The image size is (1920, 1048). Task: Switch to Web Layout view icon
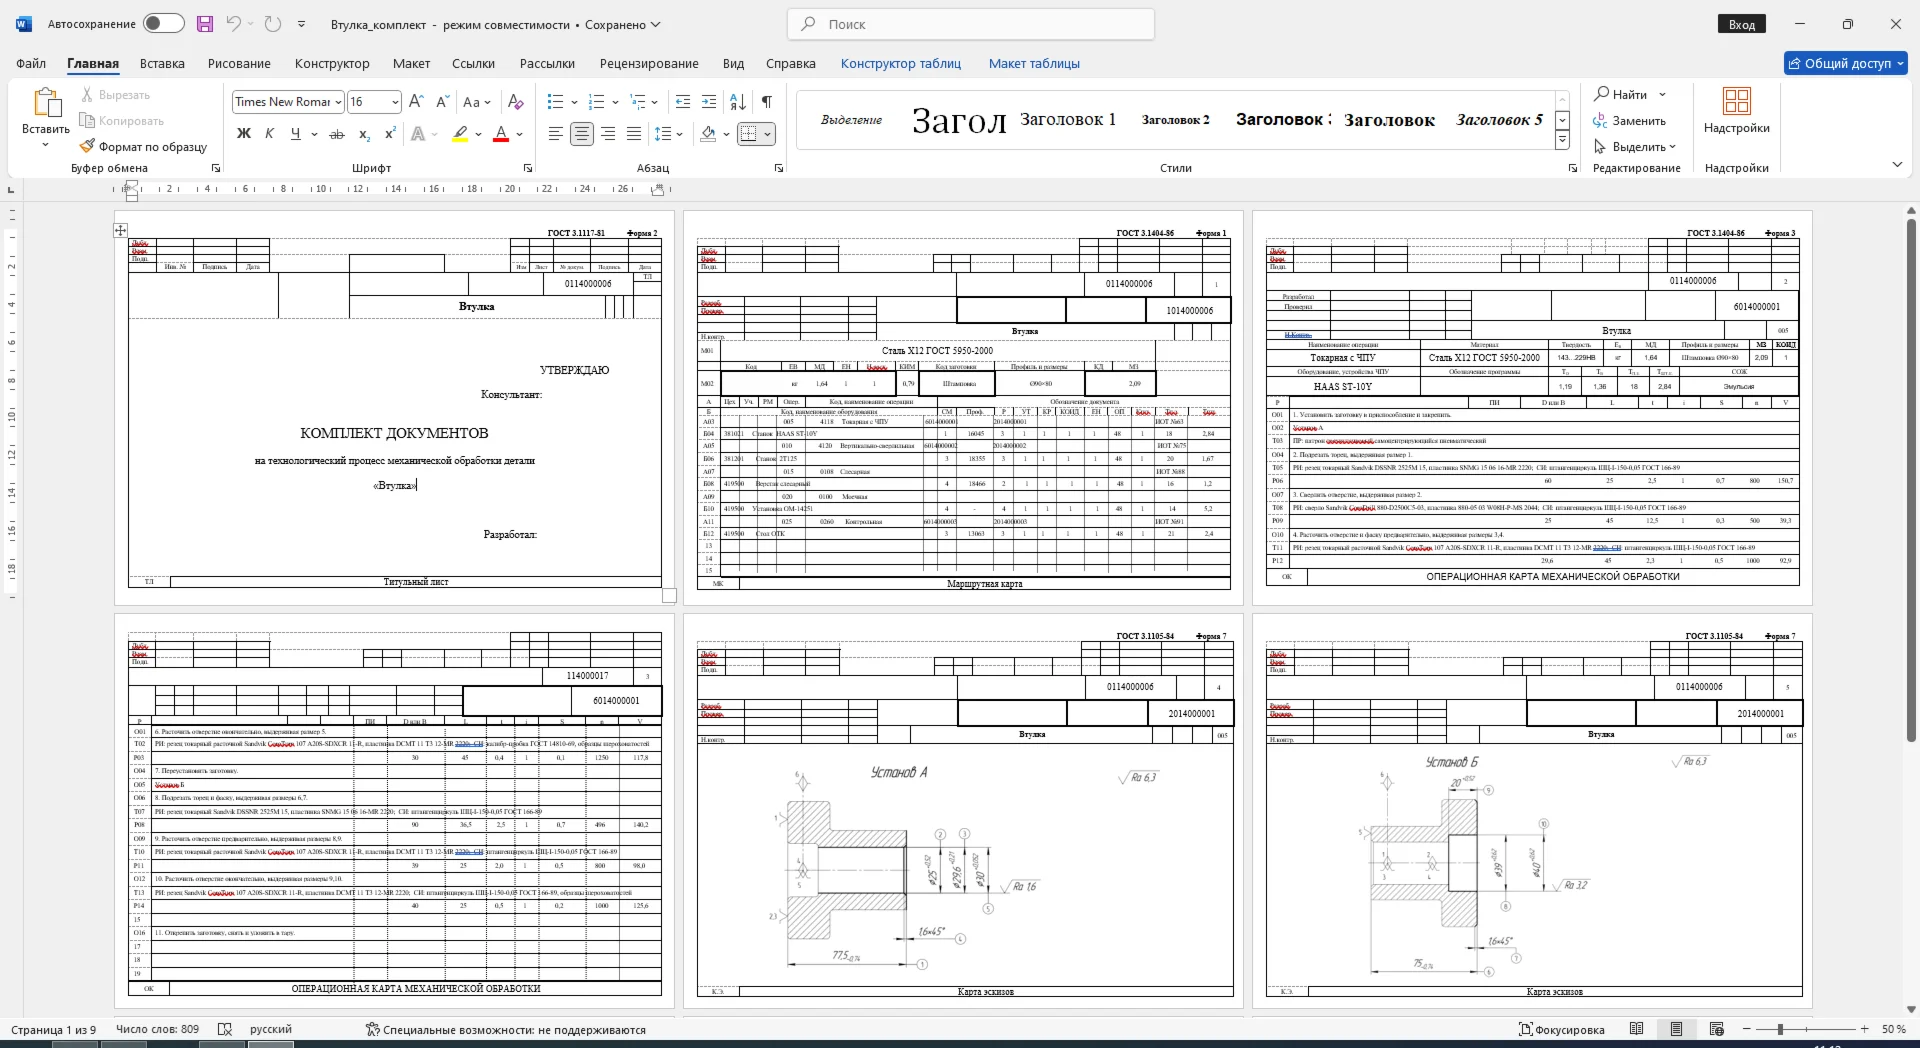1717,1029
